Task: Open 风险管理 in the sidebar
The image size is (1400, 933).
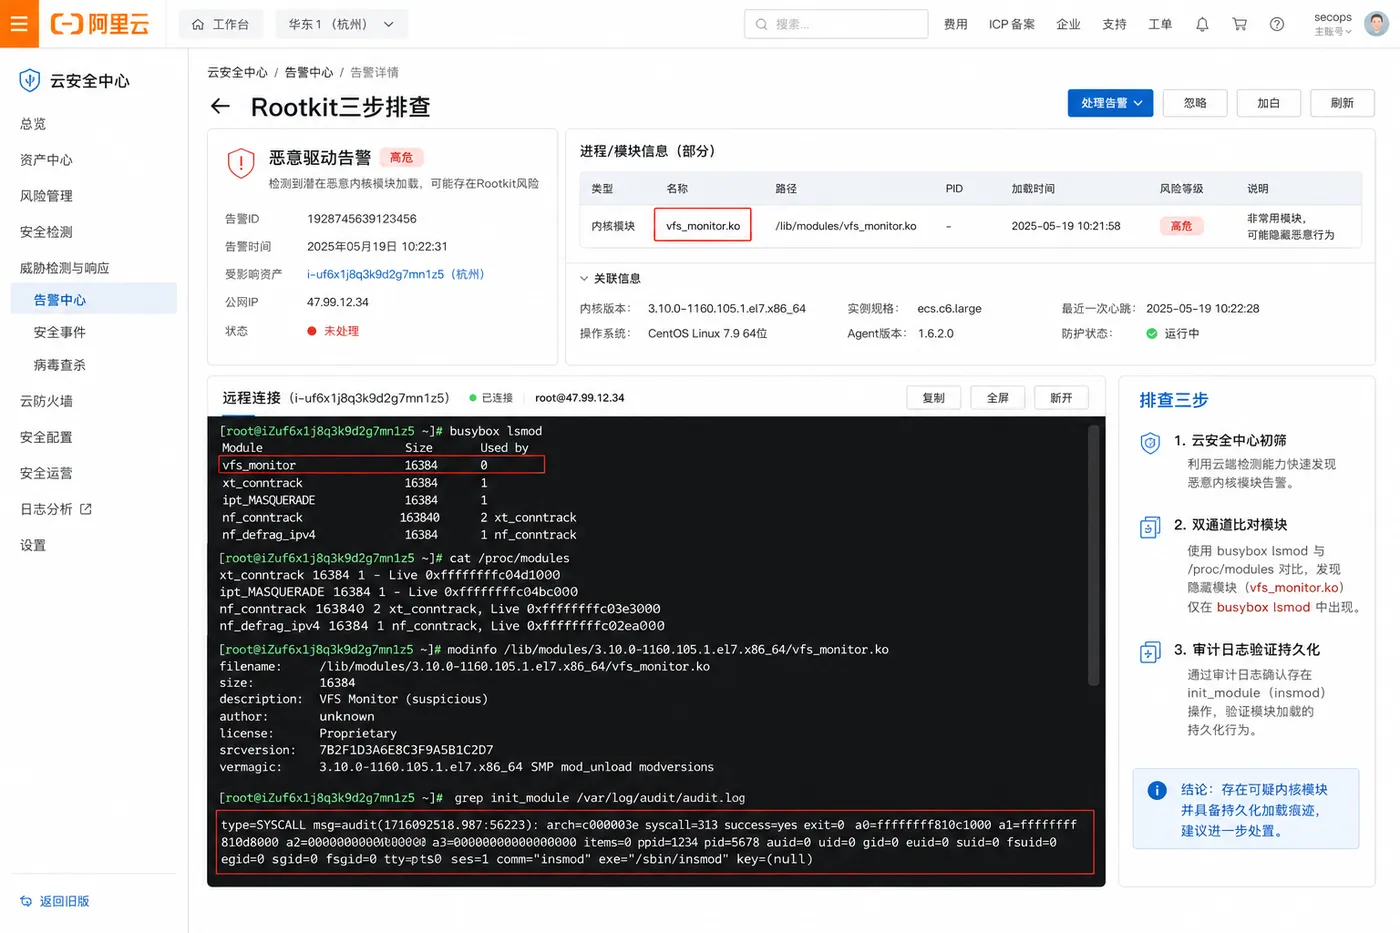Action: (x=46, y=196)
